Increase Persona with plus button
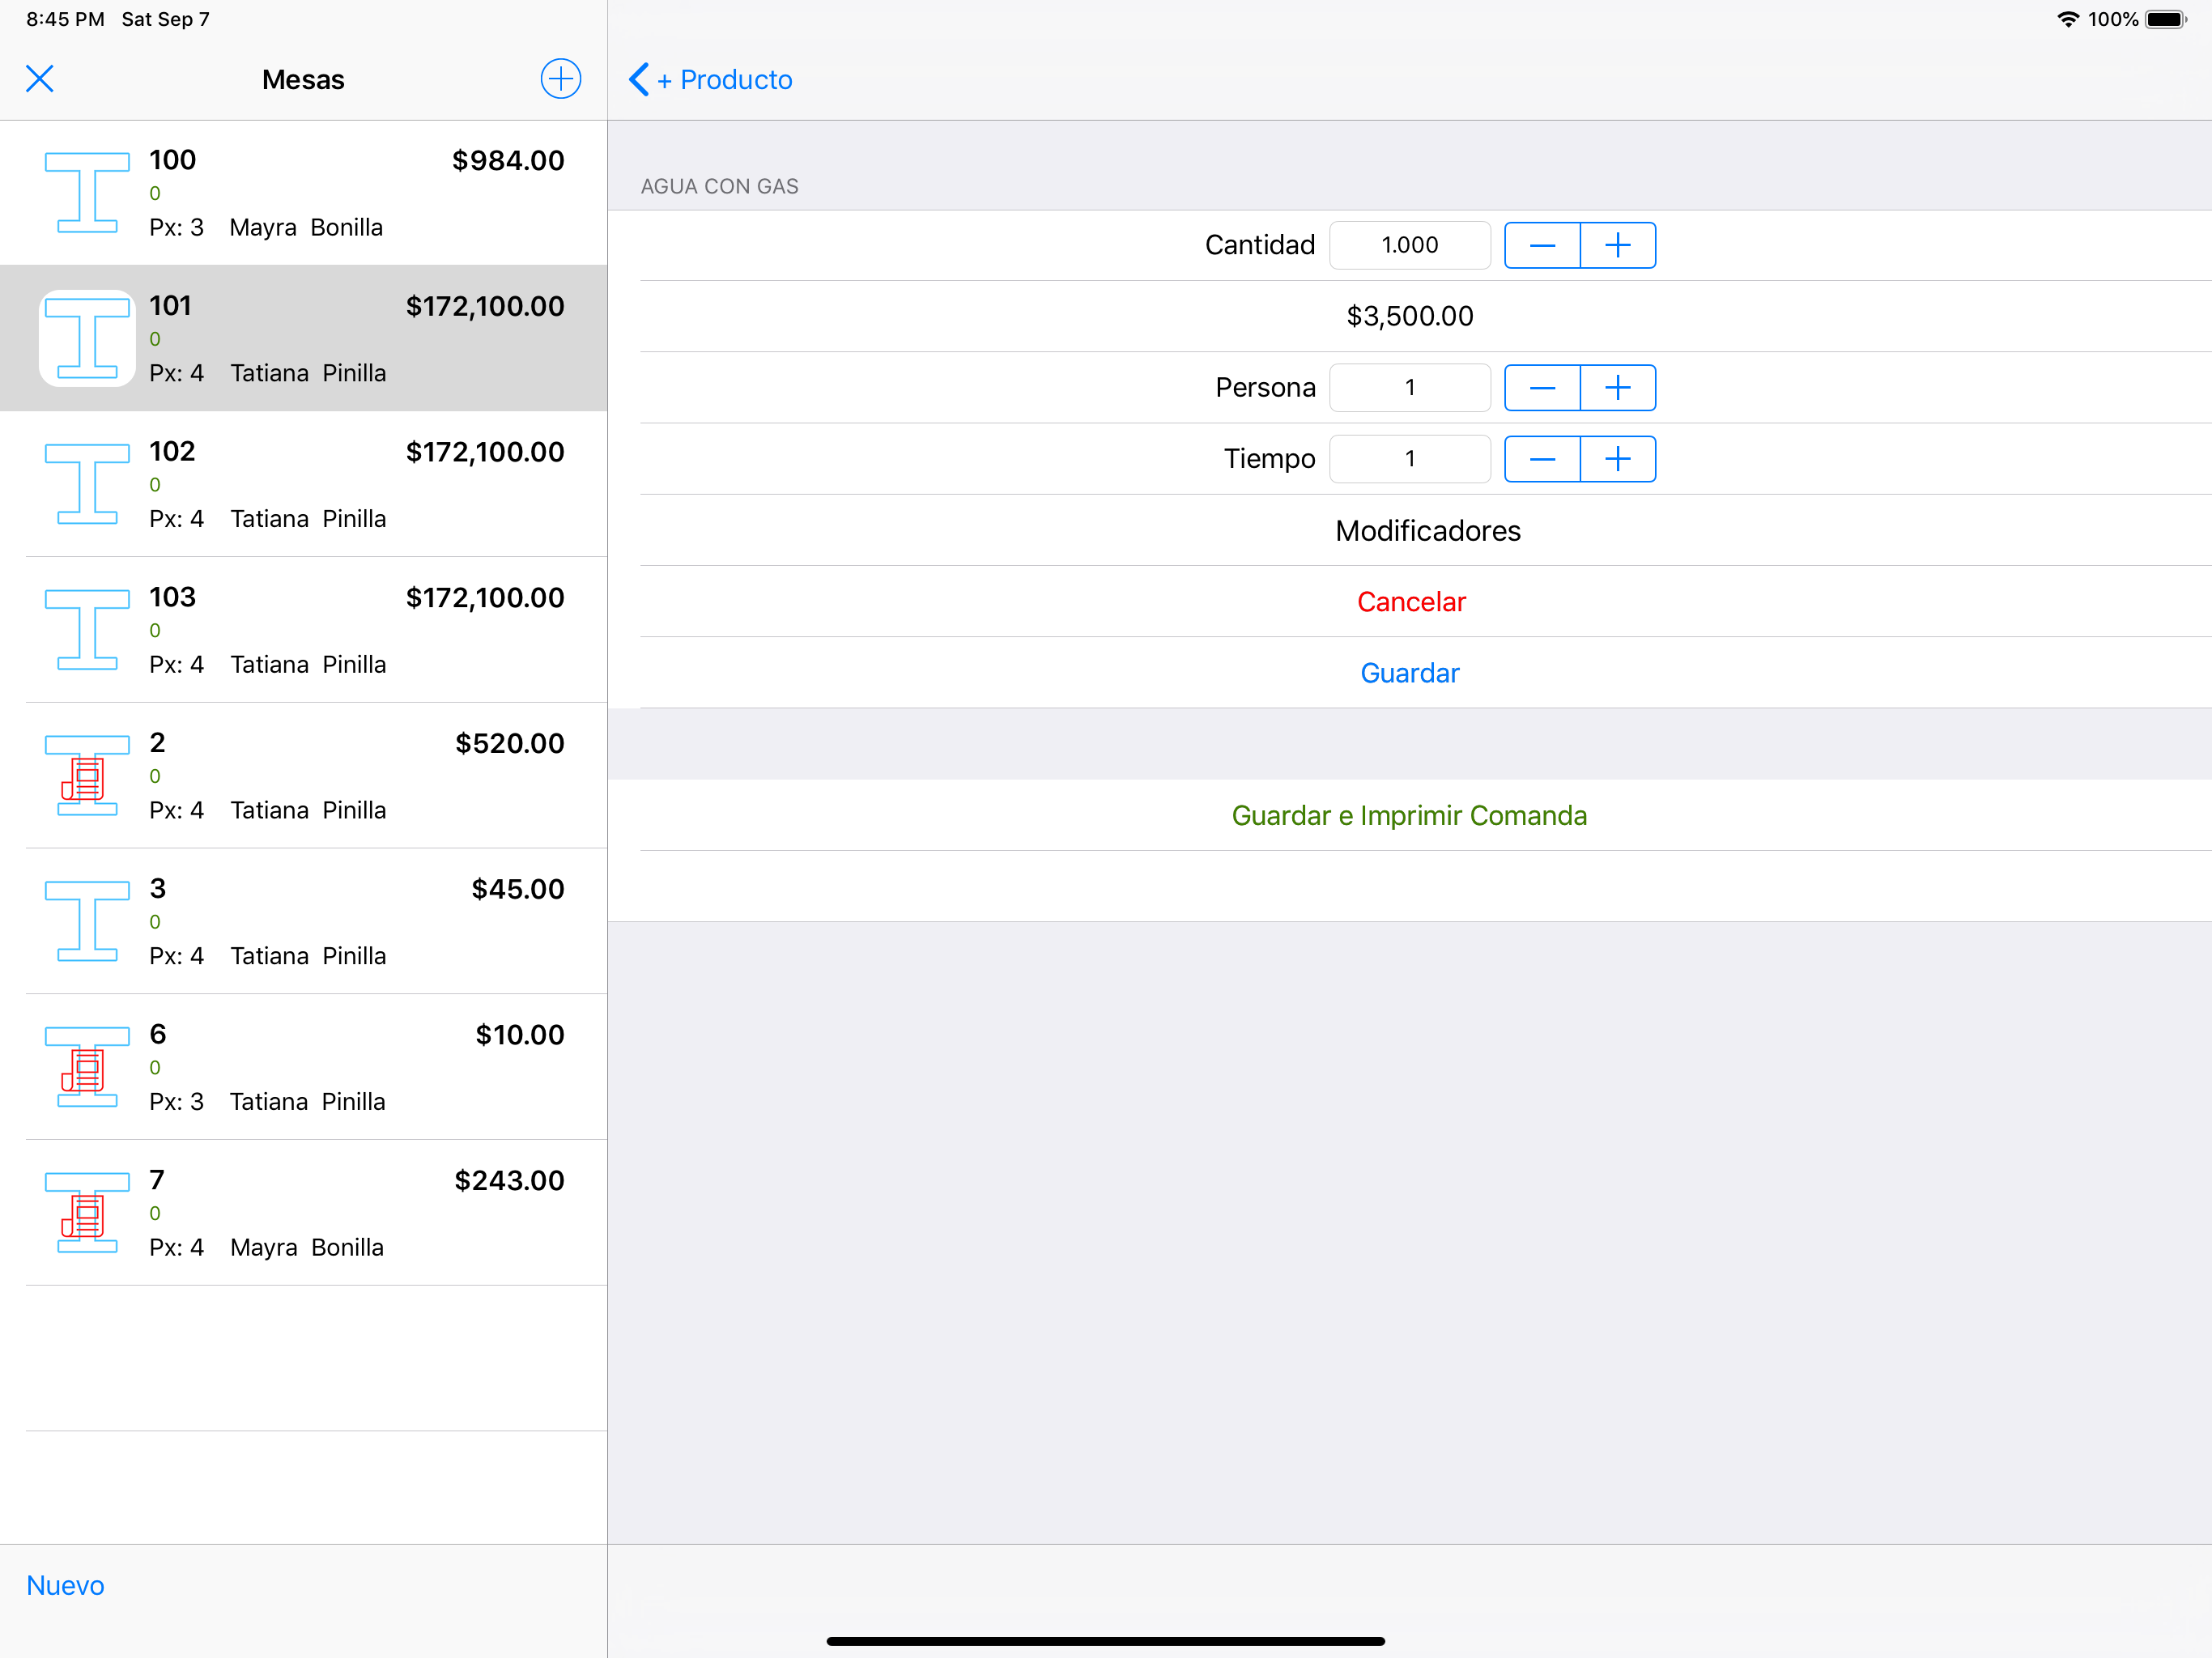 click(1618, 388)
